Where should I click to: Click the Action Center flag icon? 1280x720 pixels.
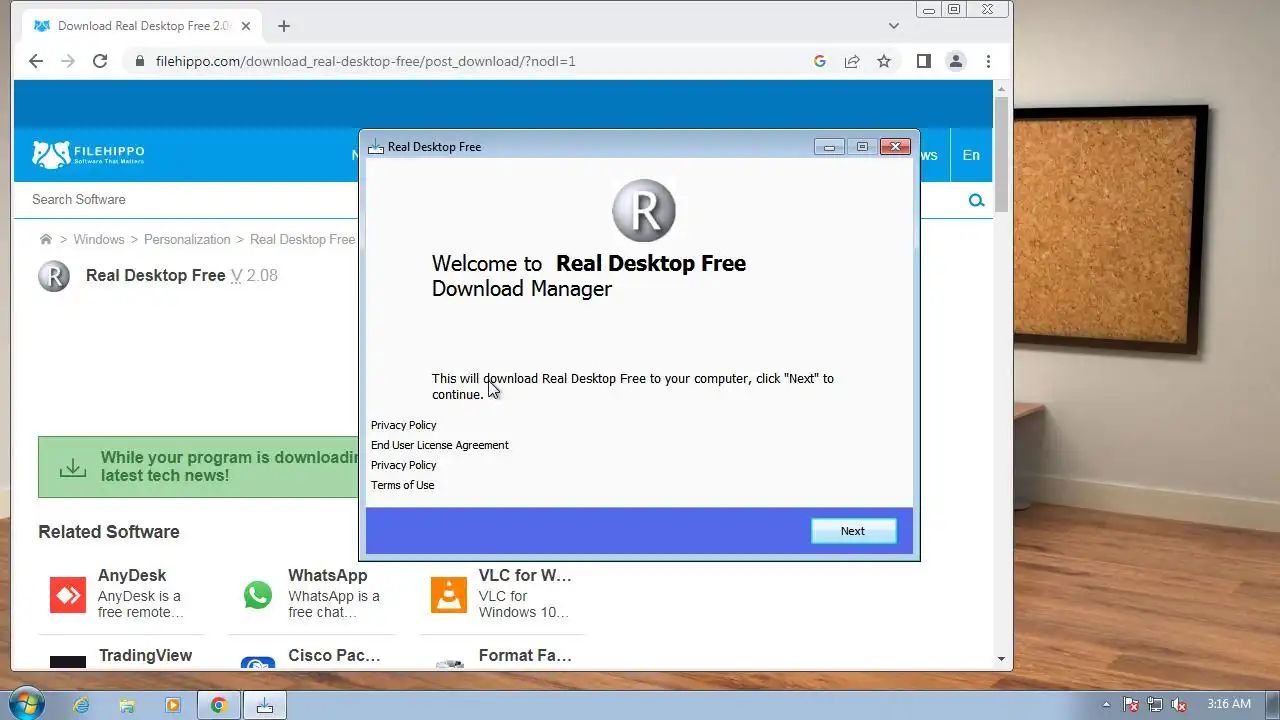tap(1131, 705)
